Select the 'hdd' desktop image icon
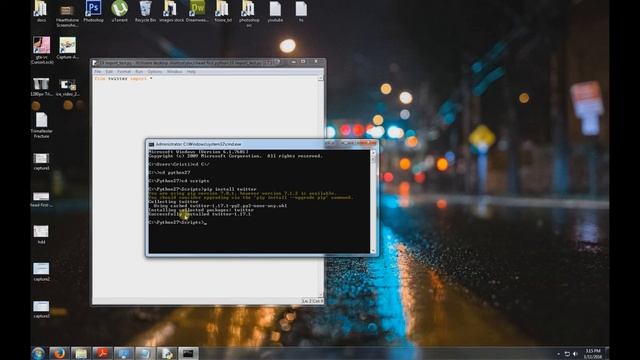640x360 pixels. tap(41, 235)
